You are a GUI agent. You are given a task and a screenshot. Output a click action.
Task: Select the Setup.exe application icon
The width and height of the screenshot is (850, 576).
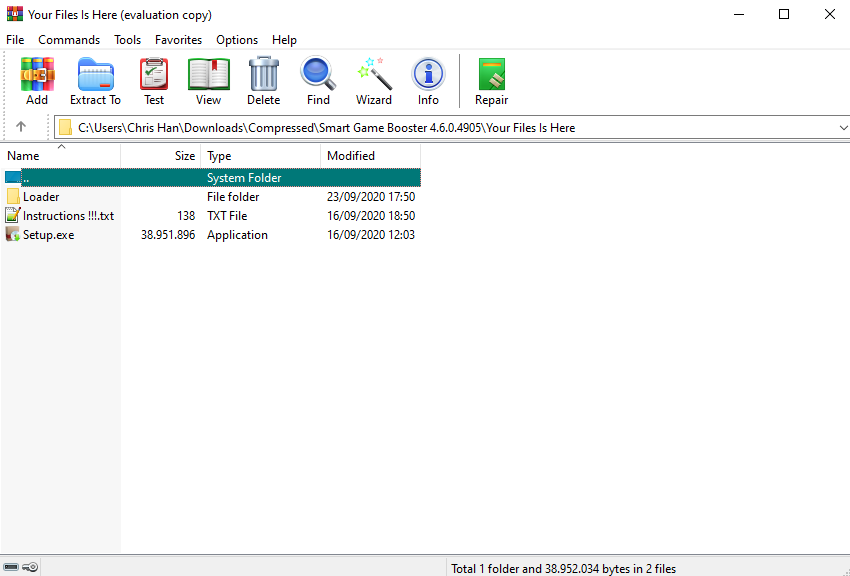(x=13, y=234)
